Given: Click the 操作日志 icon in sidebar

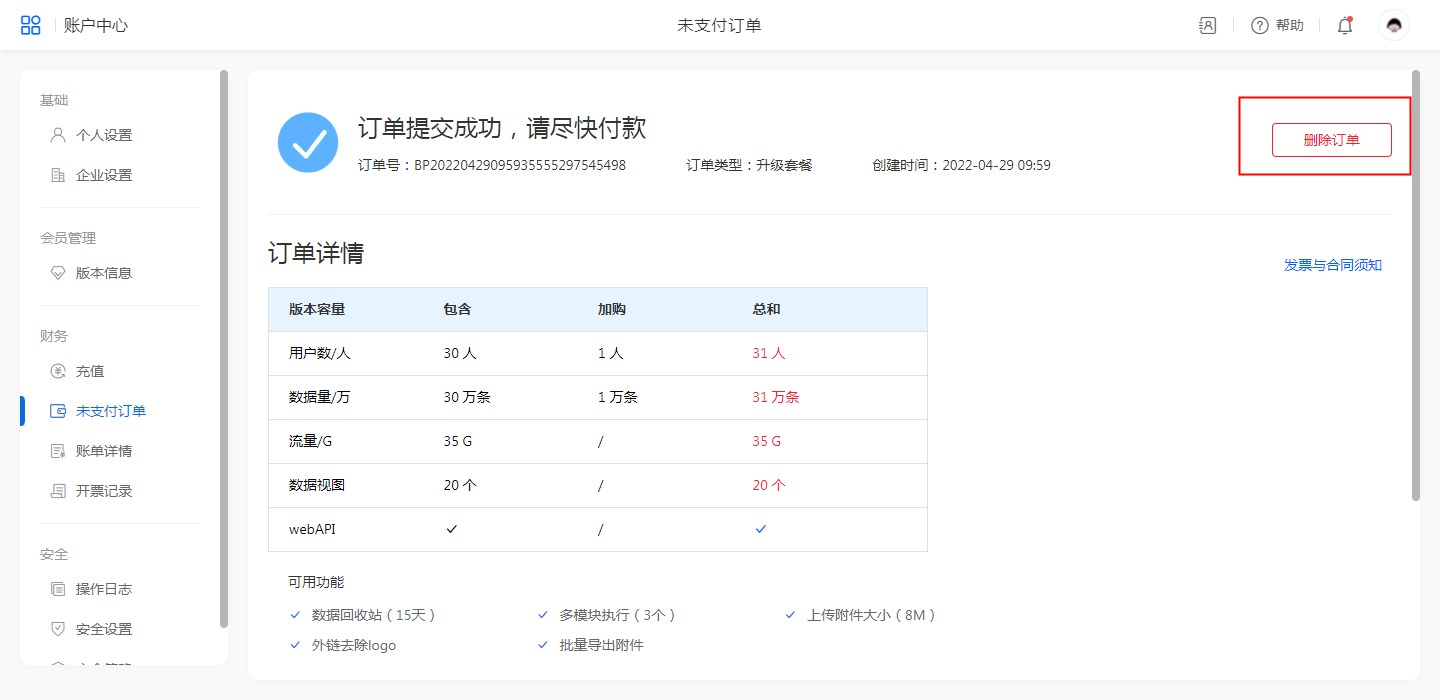Looking at the screenshot, I should 58,589.
